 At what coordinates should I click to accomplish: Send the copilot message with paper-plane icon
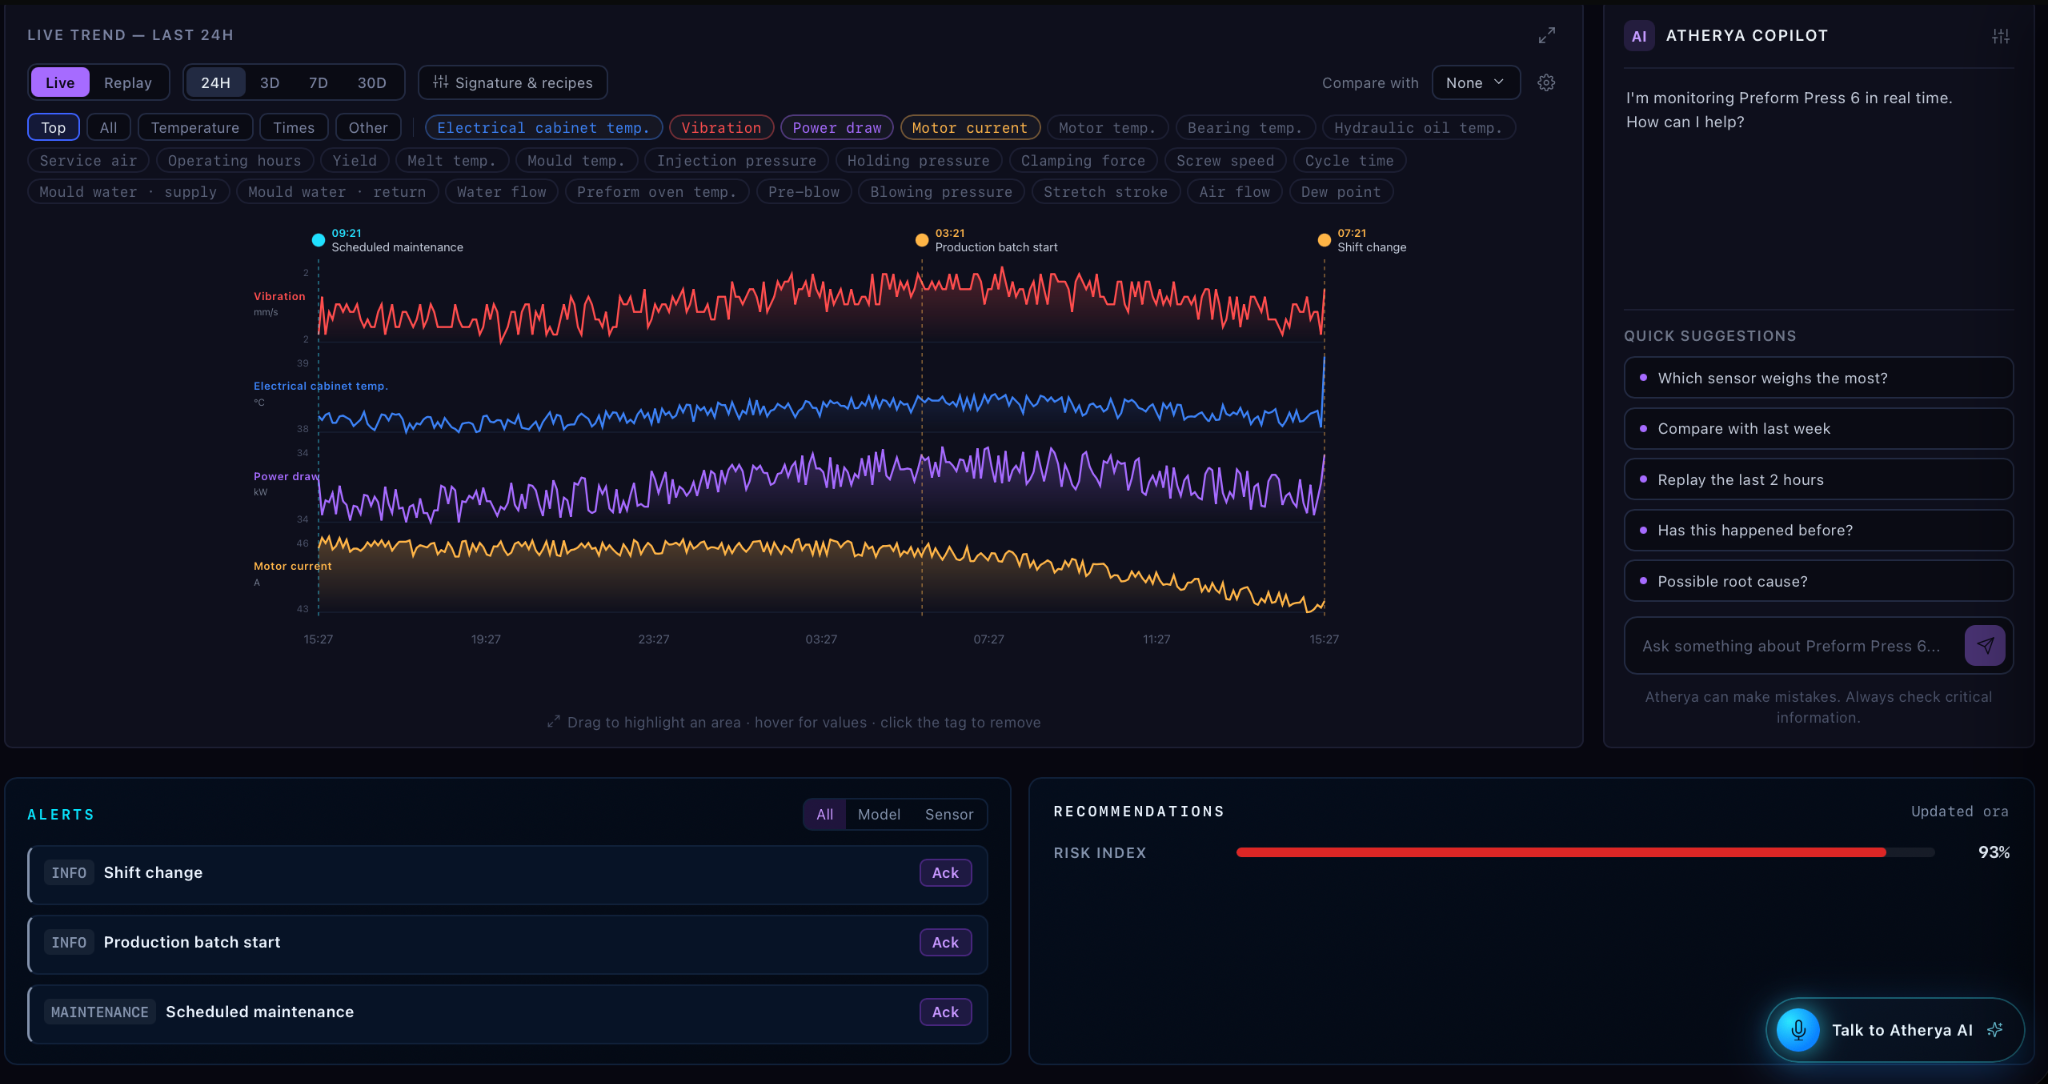(1985, 646)
